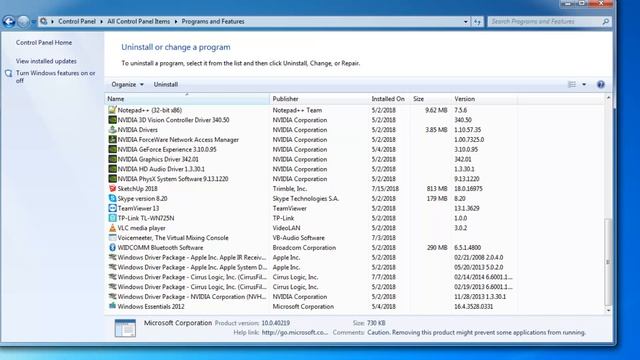Viewport: 640px width, 360px height.
Task: Click "Skype Technologies S.A." publisher cell
Action: pyautogui.click(x=305, y=198)
